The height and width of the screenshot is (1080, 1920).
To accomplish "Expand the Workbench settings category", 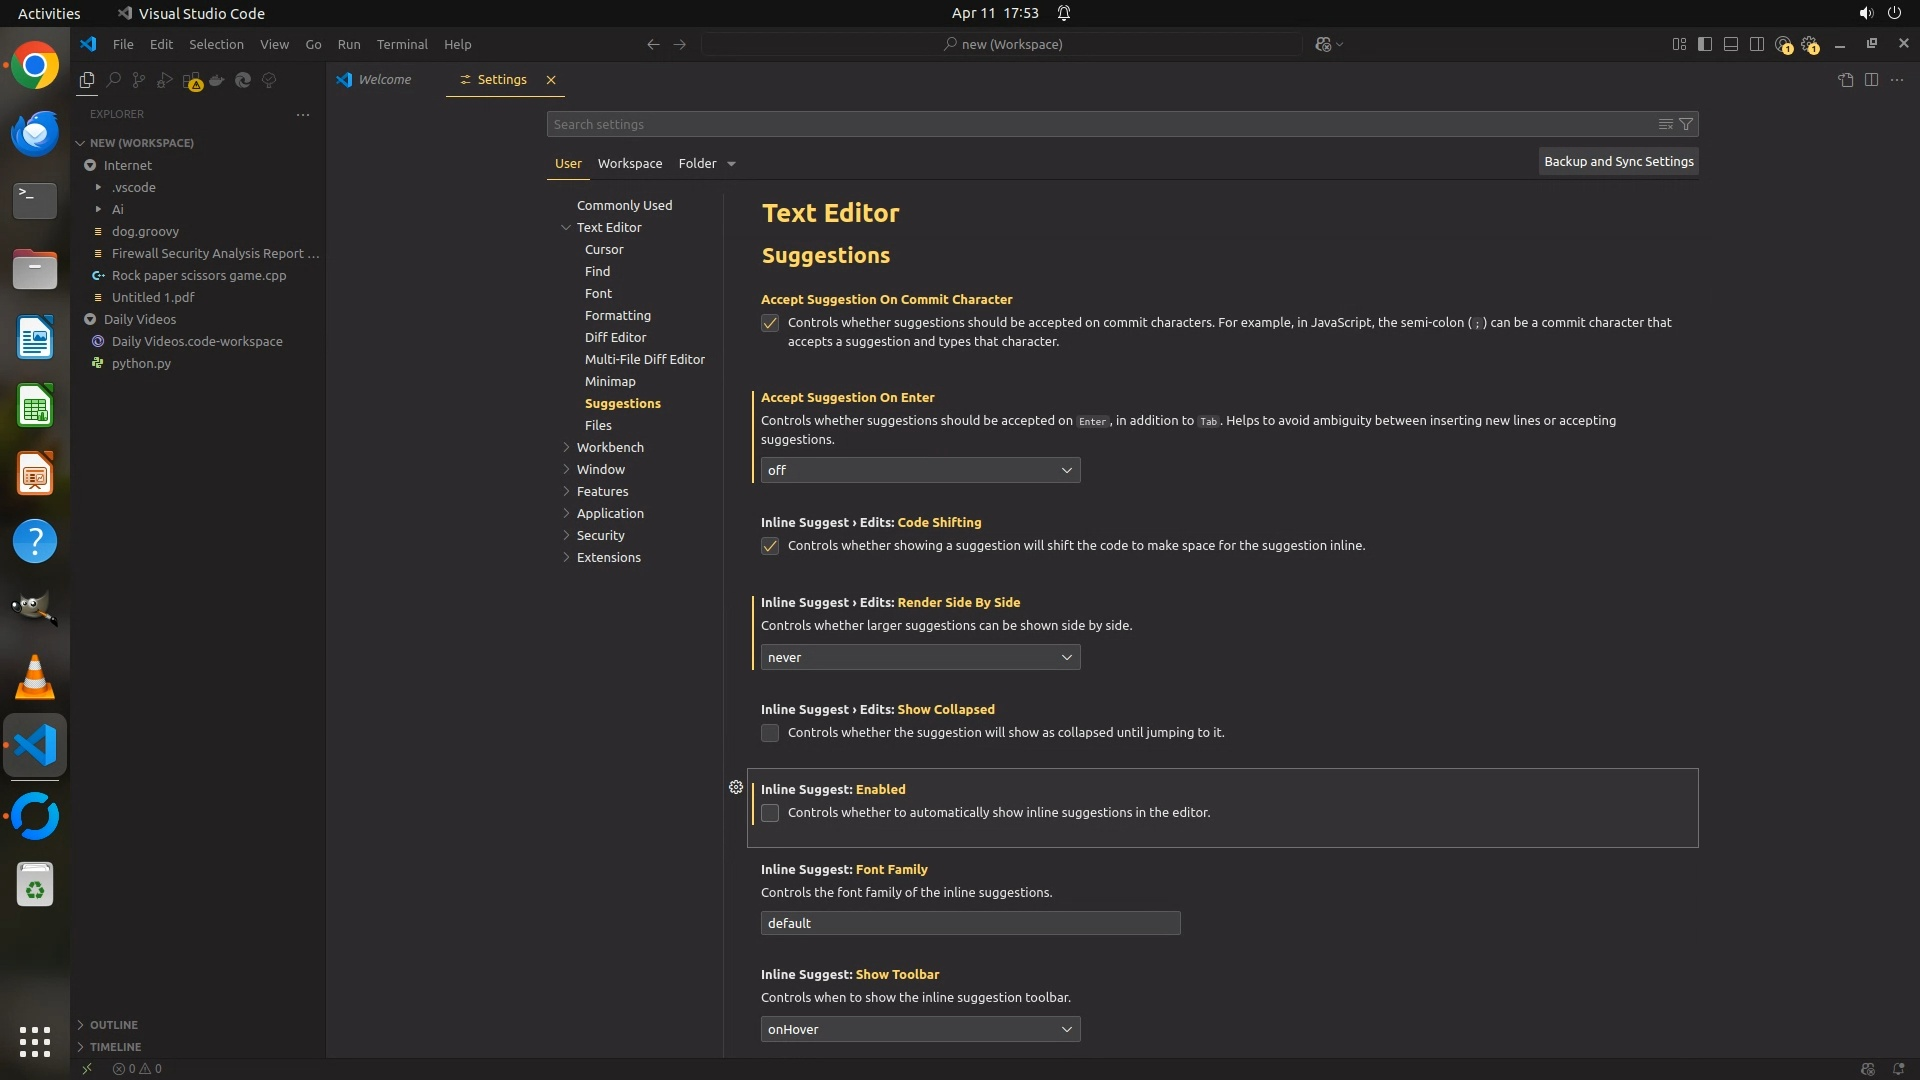I will click(x=610, y=447).
